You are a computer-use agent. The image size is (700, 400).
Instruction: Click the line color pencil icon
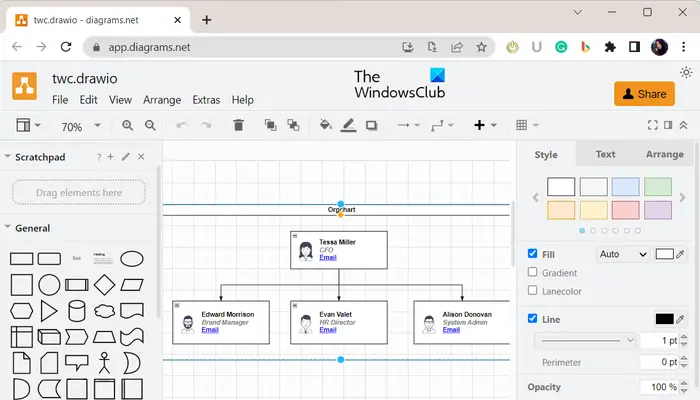tap(348, 125)
